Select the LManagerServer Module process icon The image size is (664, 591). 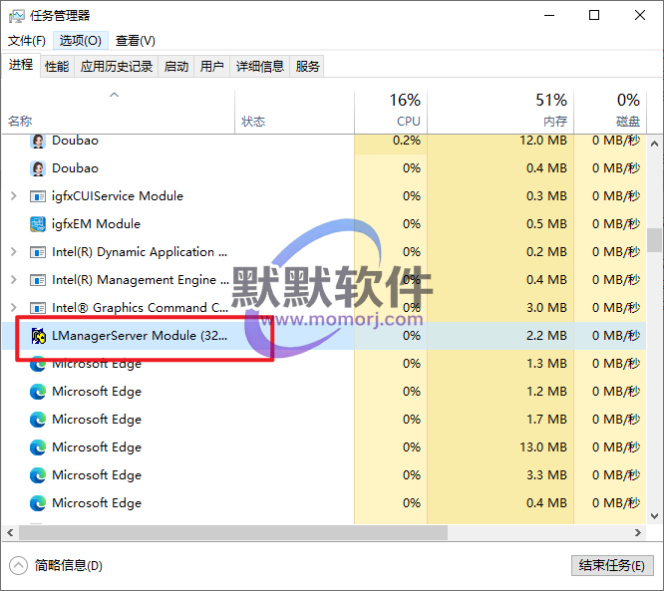click(x=38, y=336)
